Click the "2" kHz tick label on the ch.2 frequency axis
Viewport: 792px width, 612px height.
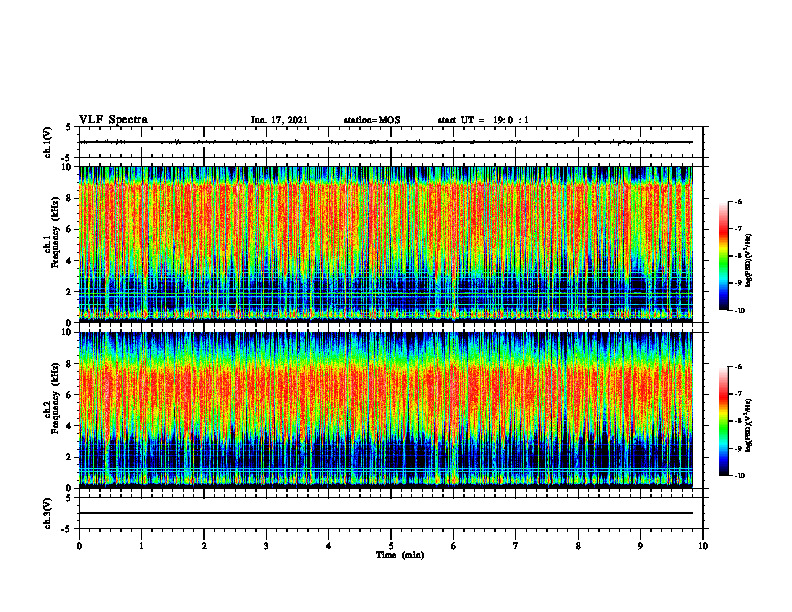tap(70, 457)
